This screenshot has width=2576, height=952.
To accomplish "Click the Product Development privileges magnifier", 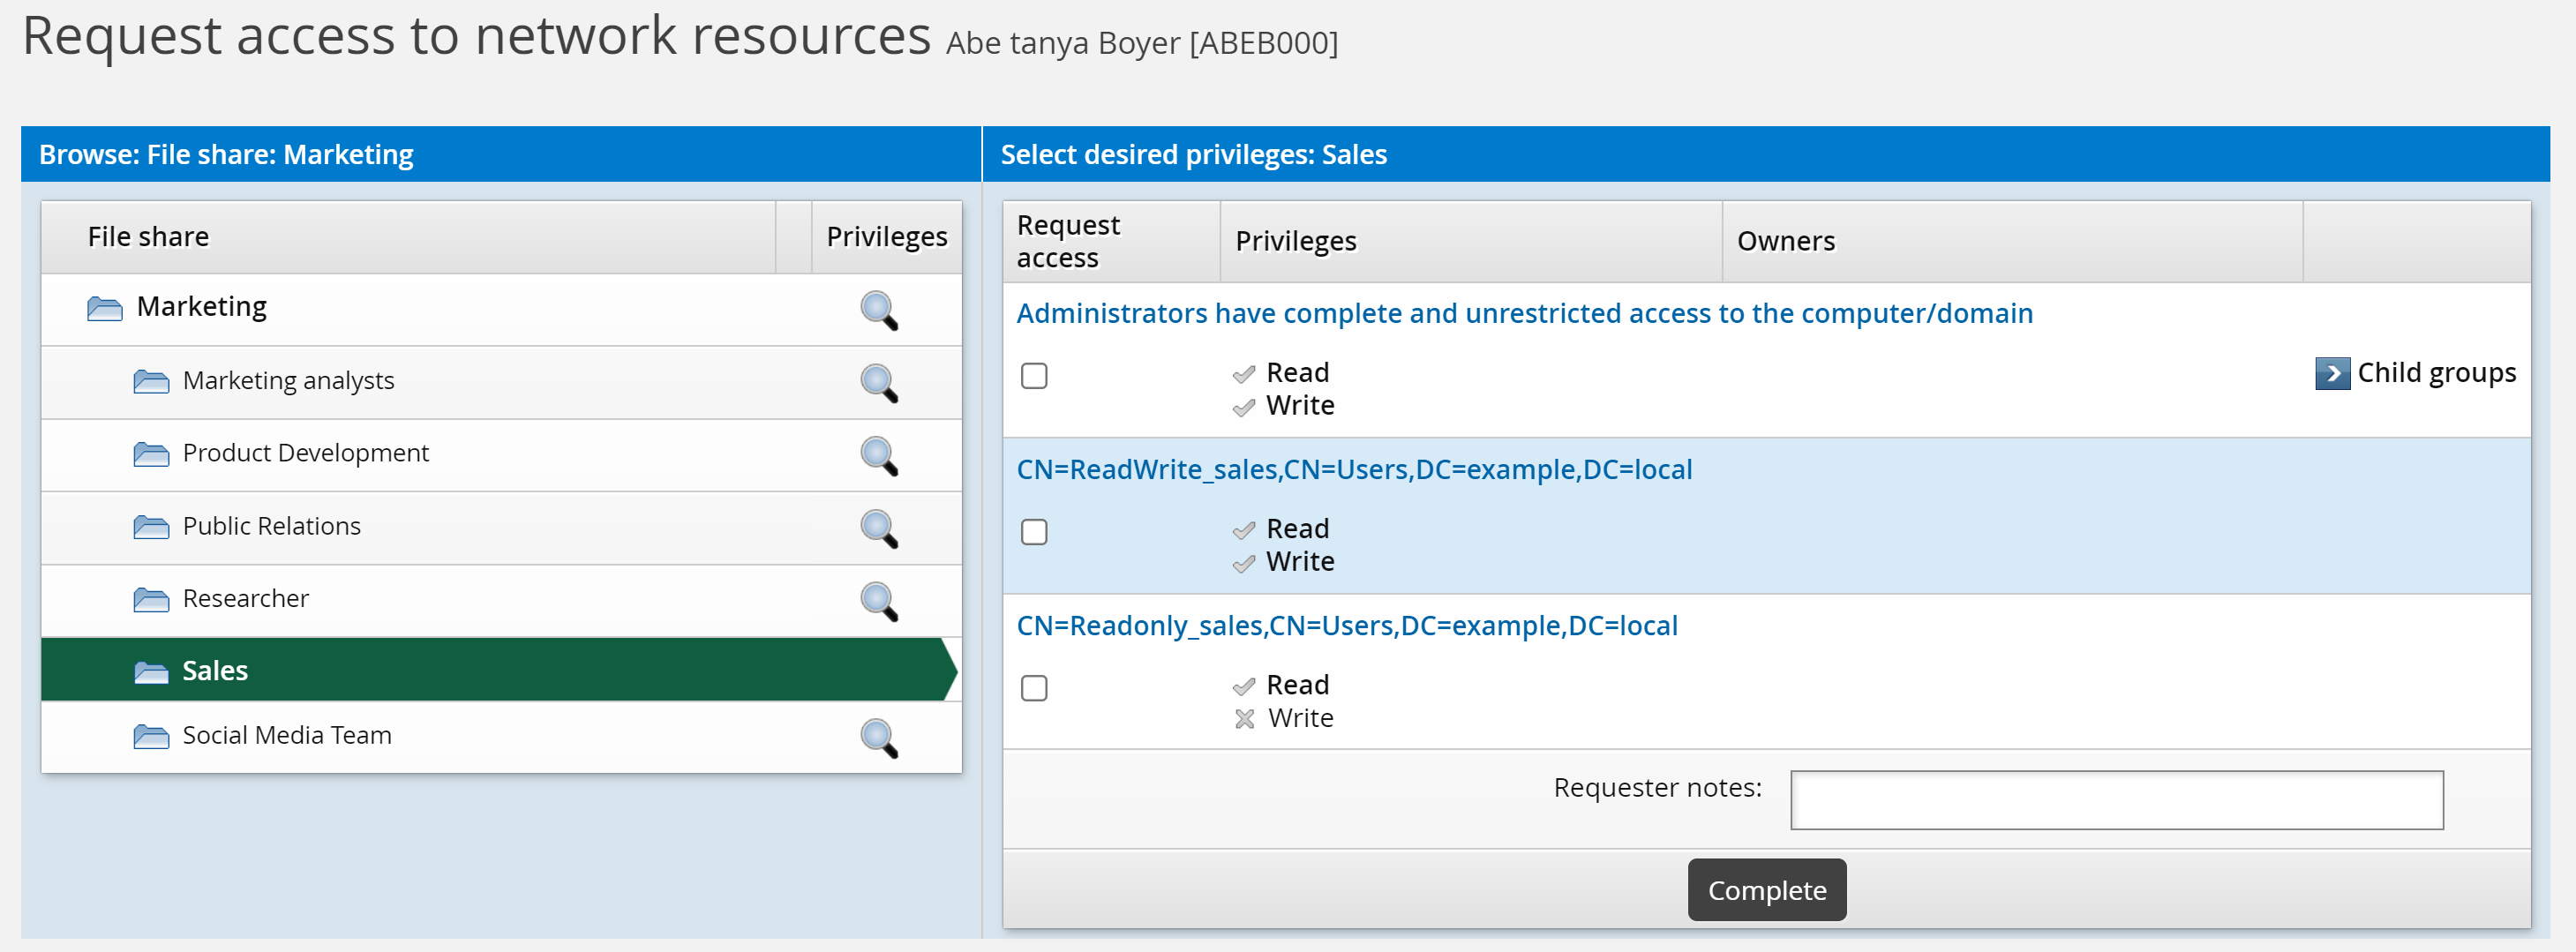I will click(878, 456).
